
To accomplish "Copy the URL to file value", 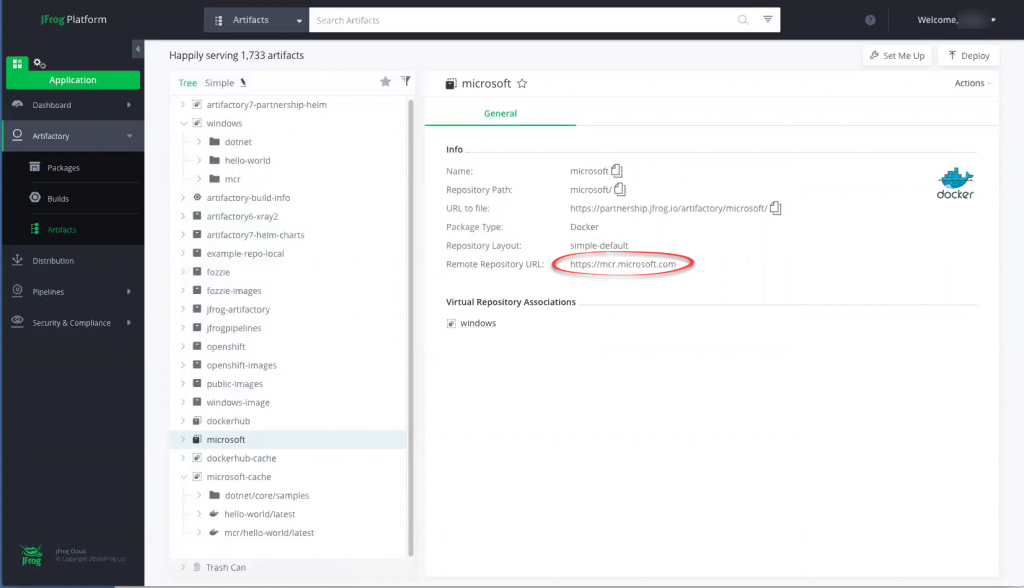I will pos(776,208).
